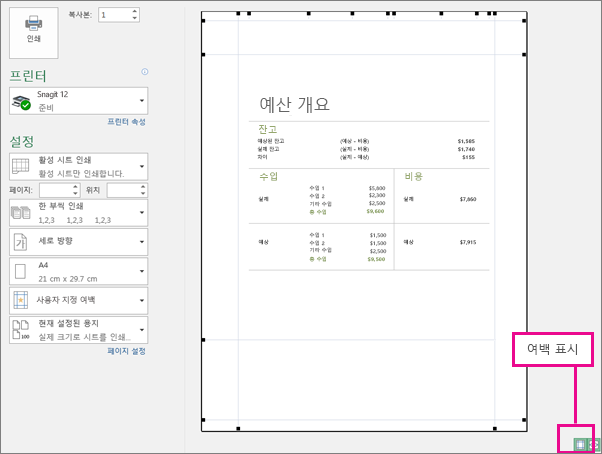Screen dimensions: 602x454
Task: Open 페이지 설정 page setup link
Action: coord(126,351)
